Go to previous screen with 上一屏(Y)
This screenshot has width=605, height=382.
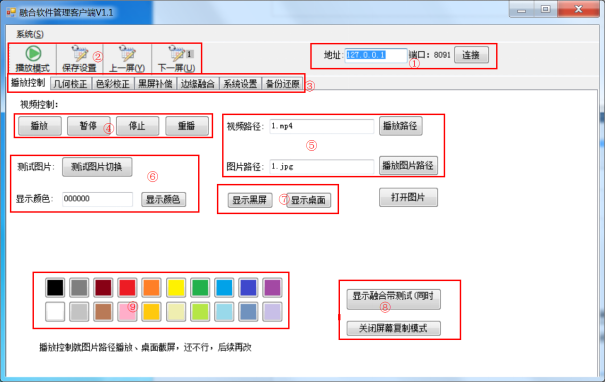(x=127, y=59)
